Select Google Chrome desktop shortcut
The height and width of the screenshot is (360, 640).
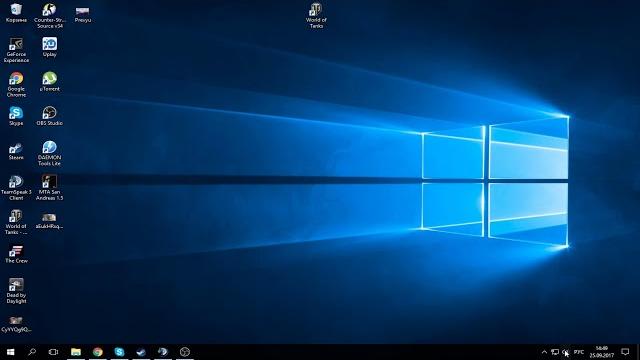pos(16,84)
